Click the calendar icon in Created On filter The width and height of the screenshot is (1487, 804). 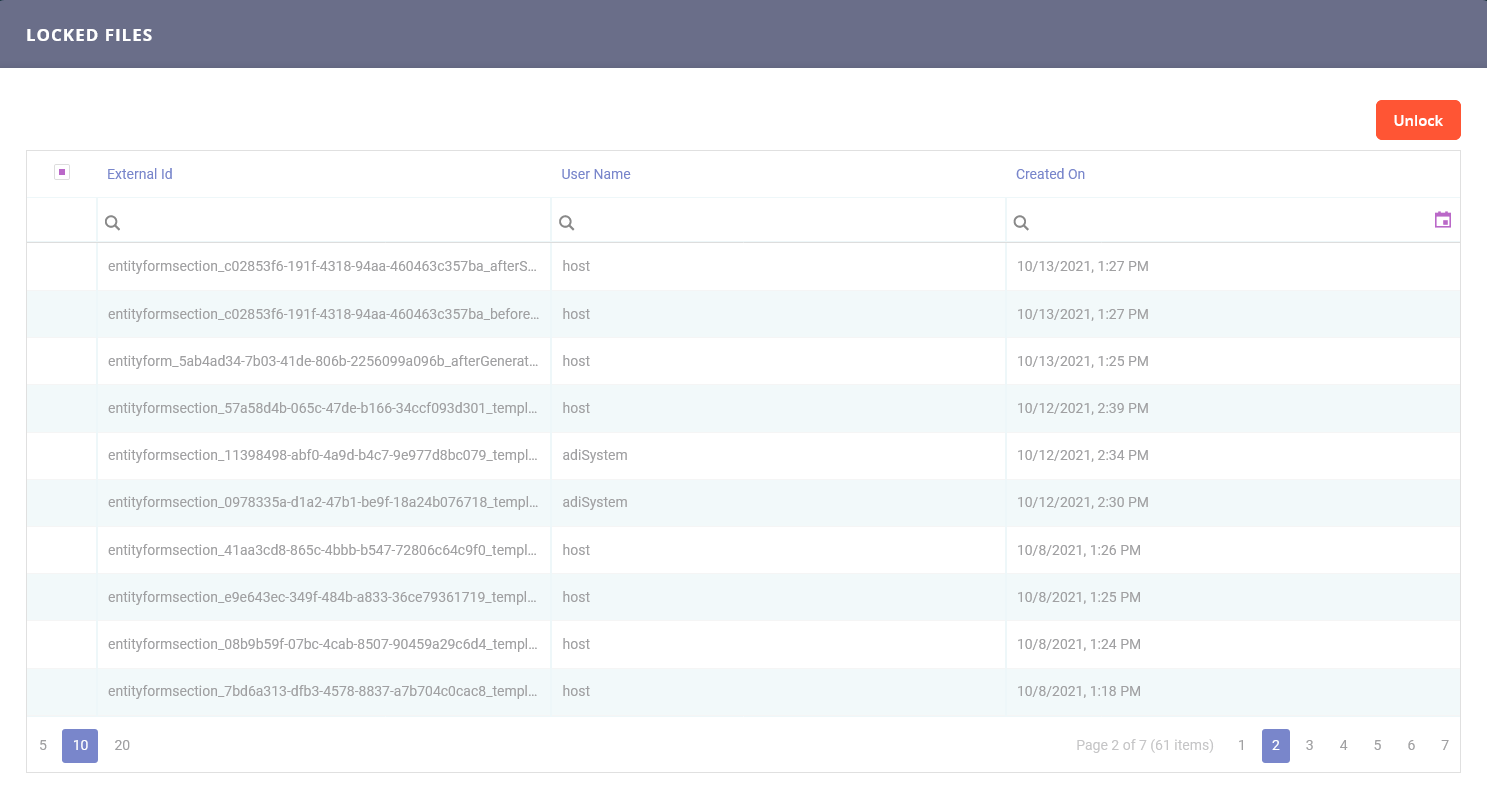pos(1442,220)
